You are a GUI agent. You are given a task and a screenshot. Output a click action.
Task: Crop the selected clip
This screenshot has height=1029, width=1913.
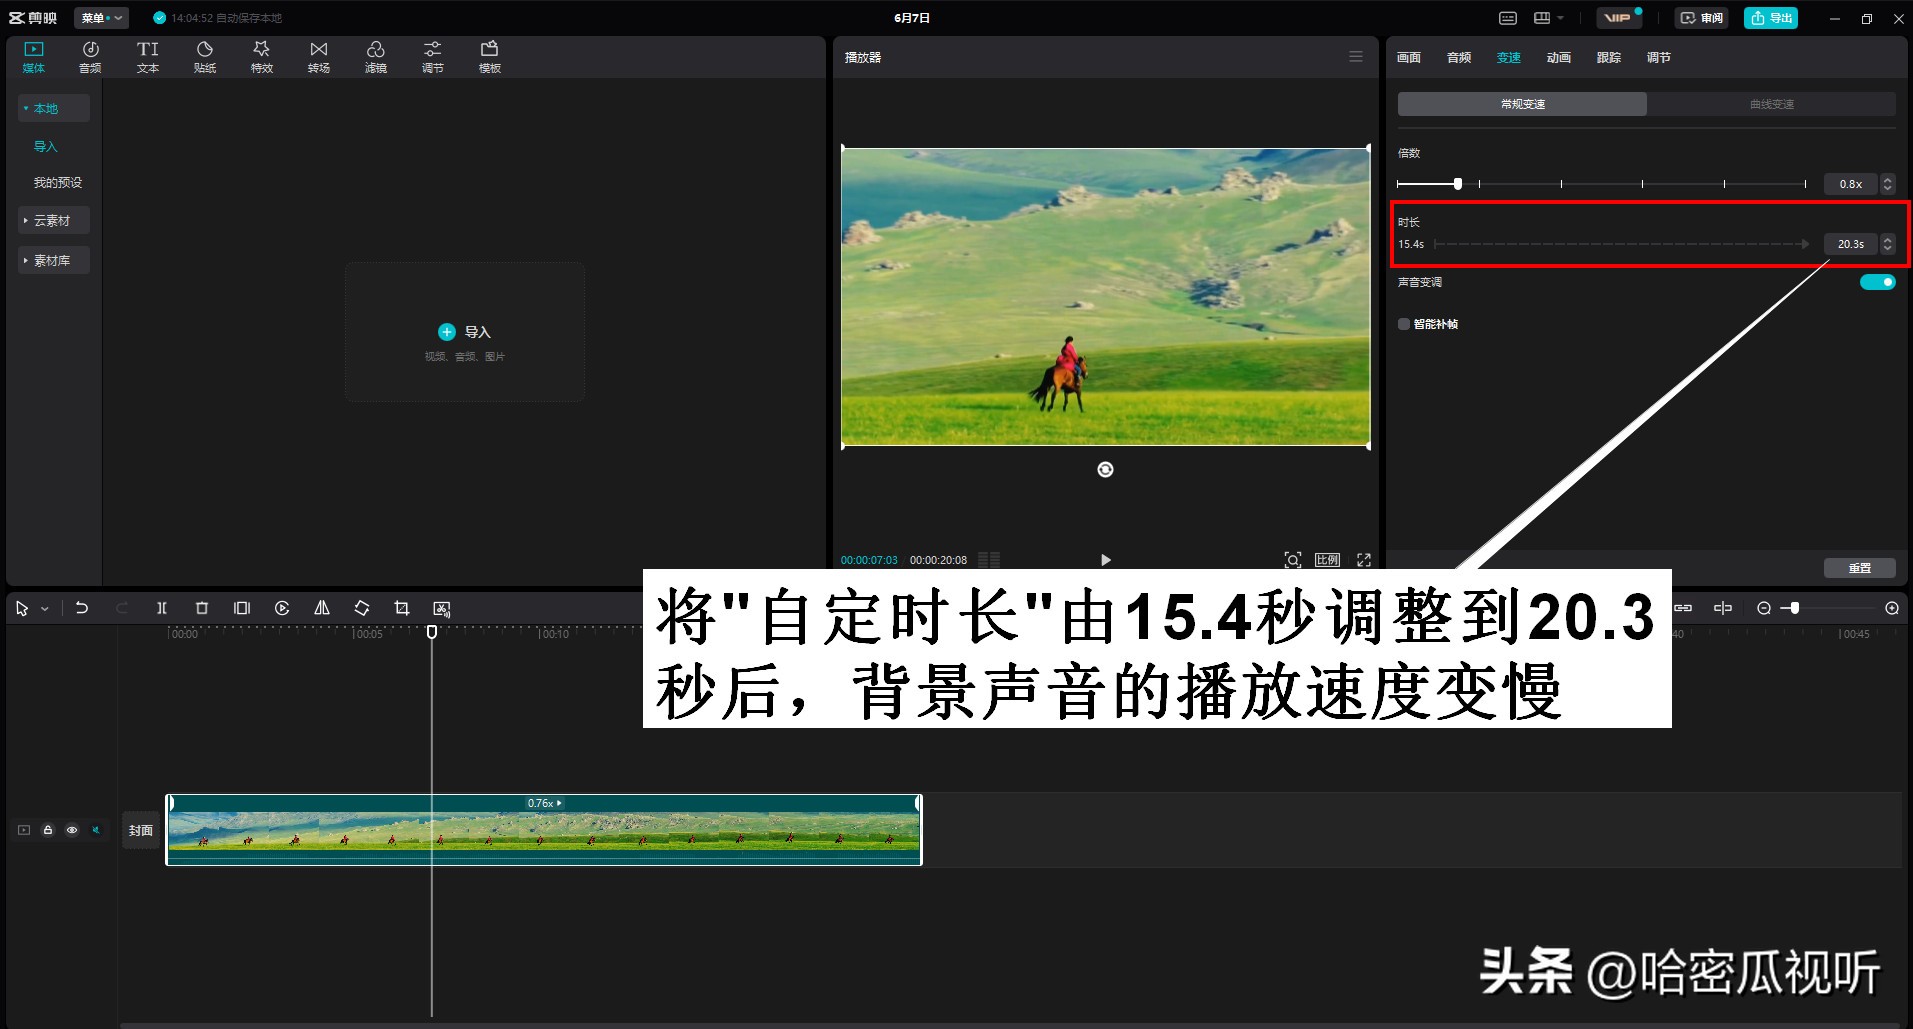pos(401,607)
